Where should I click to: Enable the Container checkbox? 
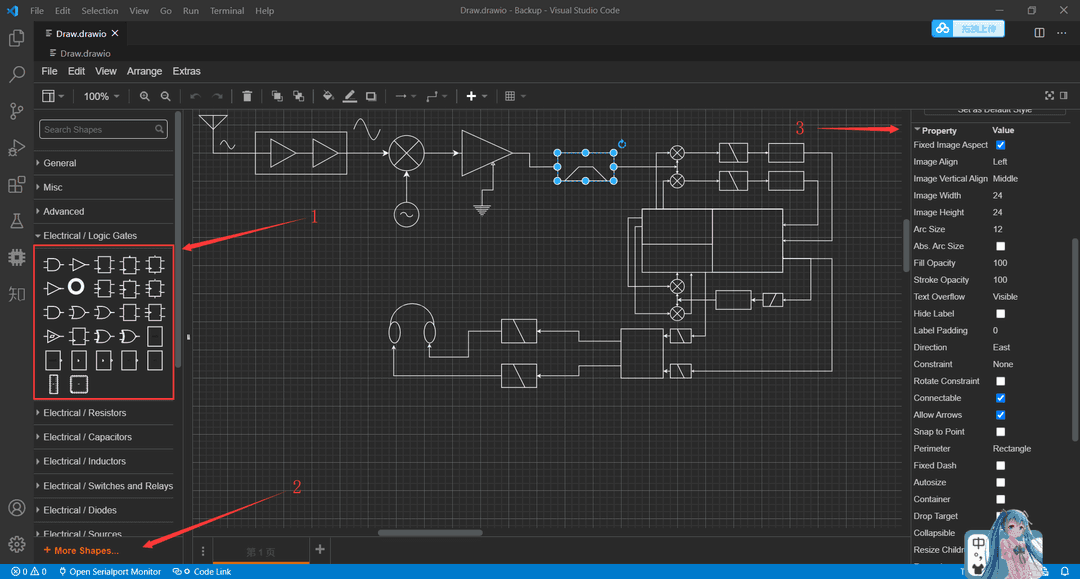[x=1000, y=498]
